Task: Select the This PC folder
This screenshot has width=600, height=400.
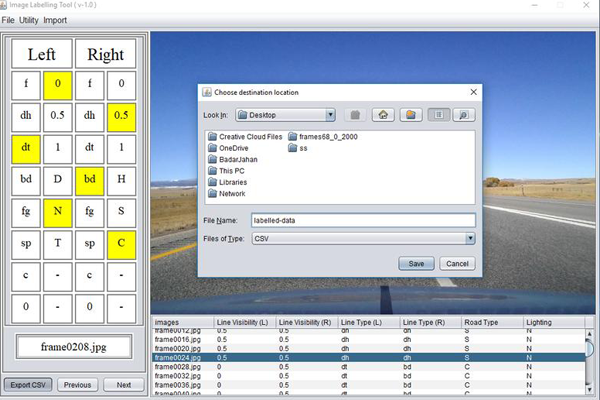Action: (x=226, y=171)
